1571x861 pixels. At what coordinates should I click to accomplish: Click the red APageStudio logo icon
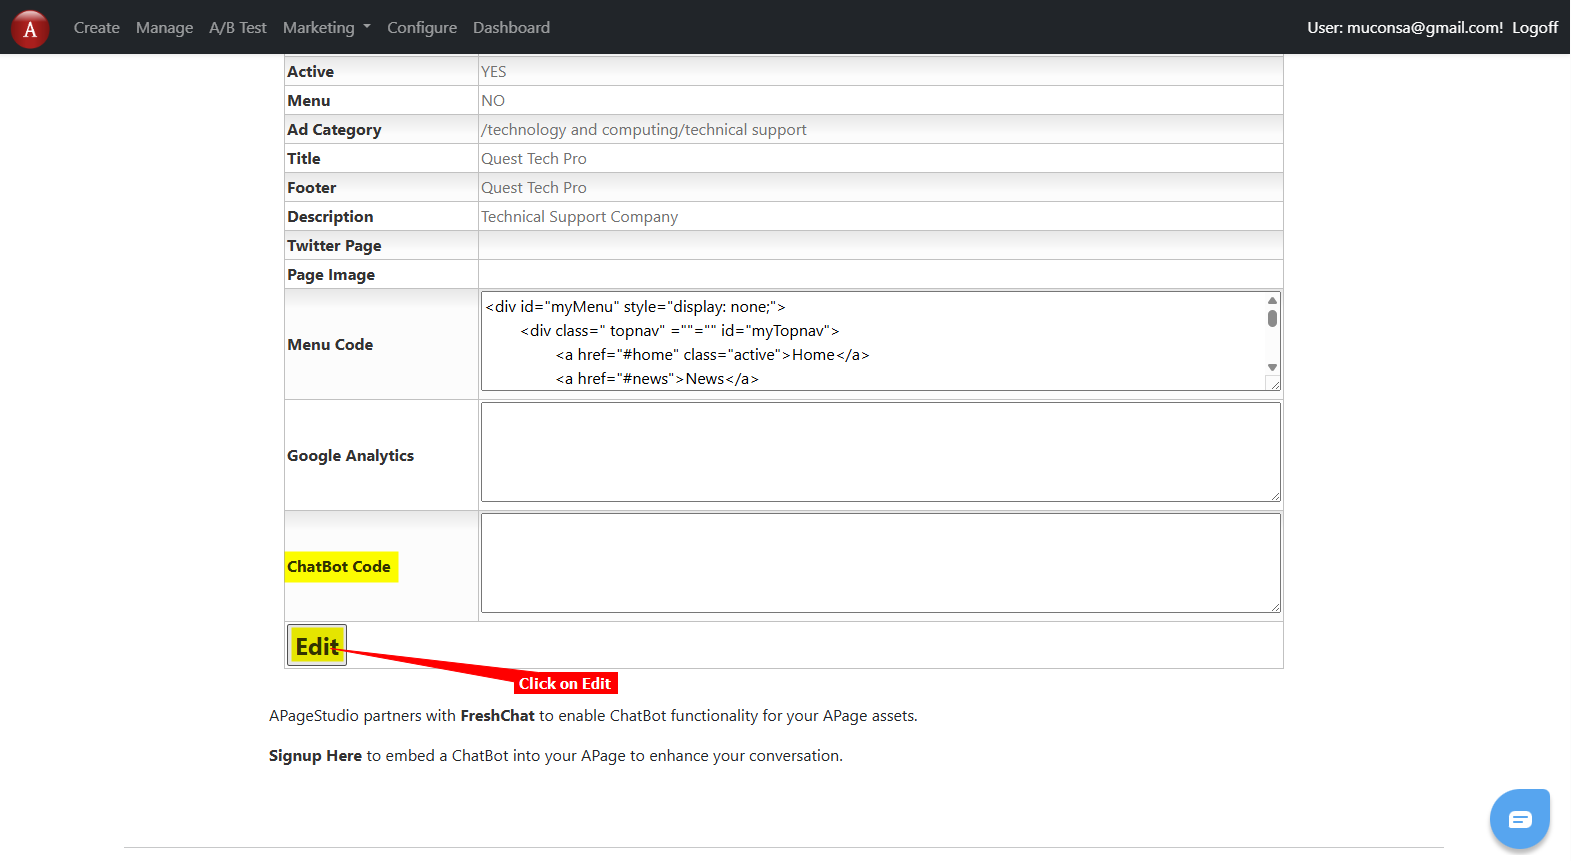(x=30, y=29)
